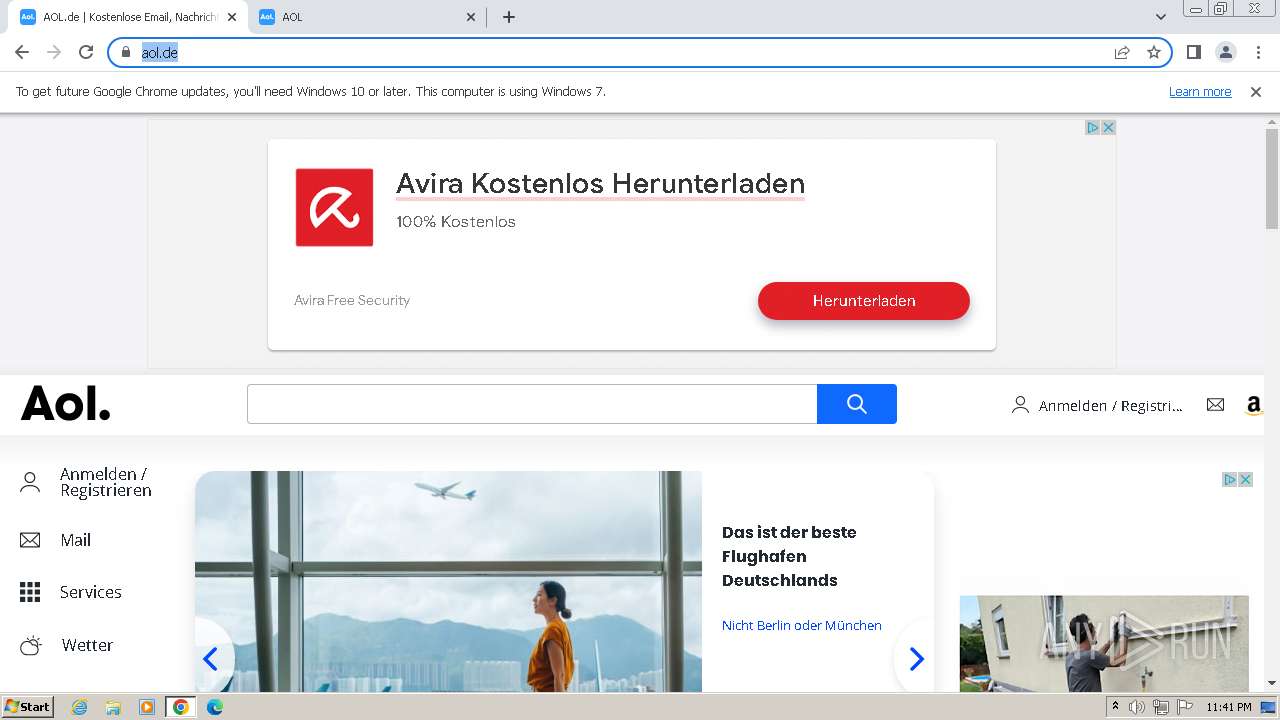1280x720 pixels.
Task: Share this page icon in address bar
Action: pos(1122,52)
